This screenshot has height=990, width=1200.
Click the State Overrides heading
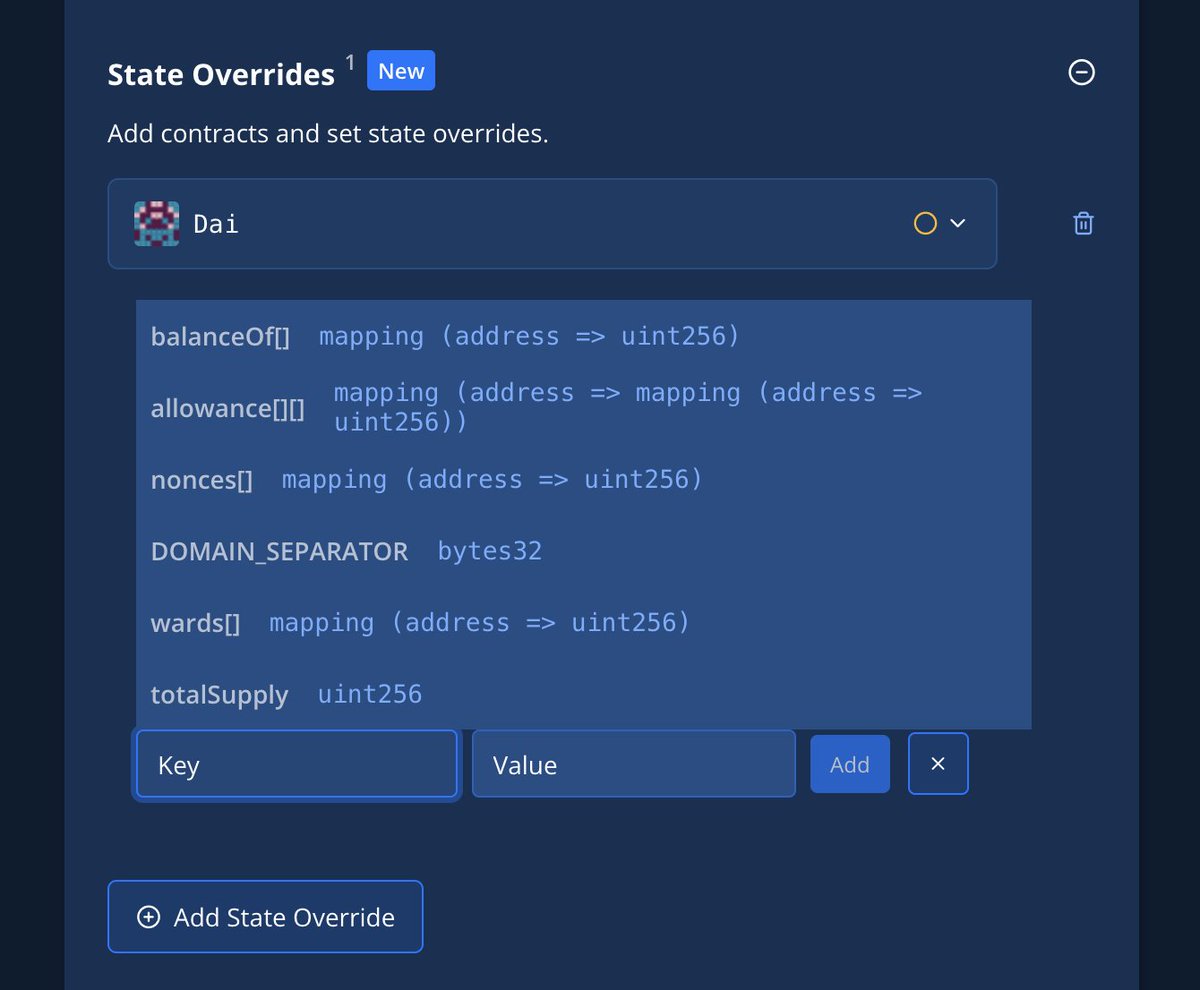click(221, 74)
